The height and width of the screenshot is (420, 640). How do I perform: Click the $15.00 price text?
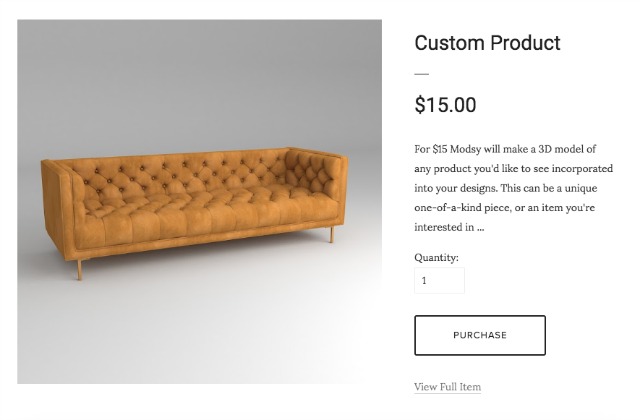click(445, 105)
